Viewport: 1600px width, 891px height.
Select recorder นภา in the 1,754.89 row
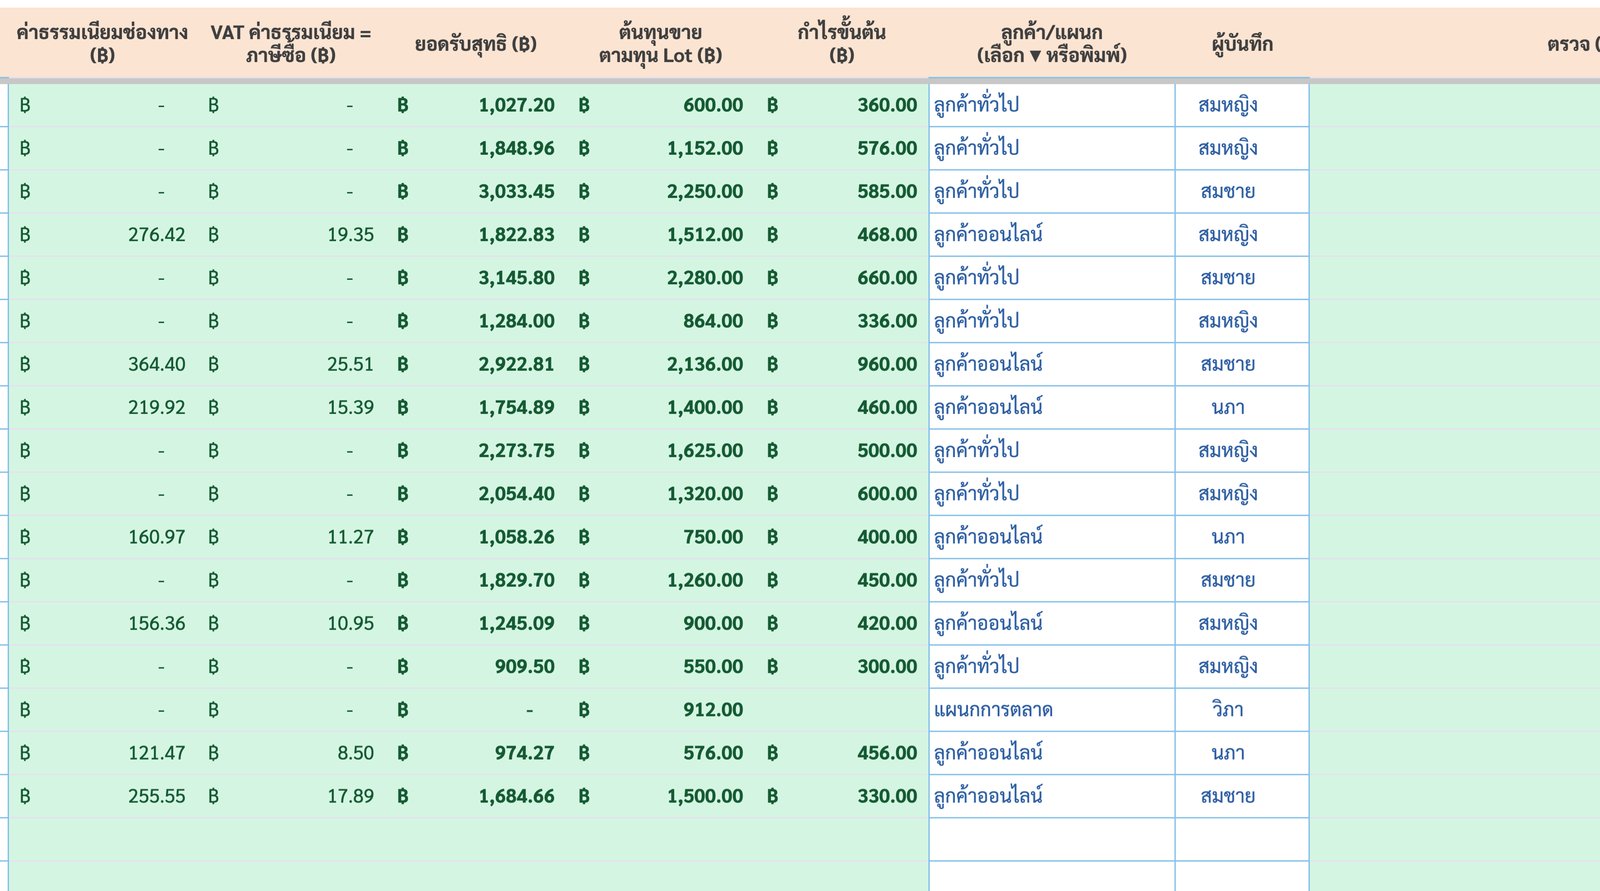(1242, 407)
